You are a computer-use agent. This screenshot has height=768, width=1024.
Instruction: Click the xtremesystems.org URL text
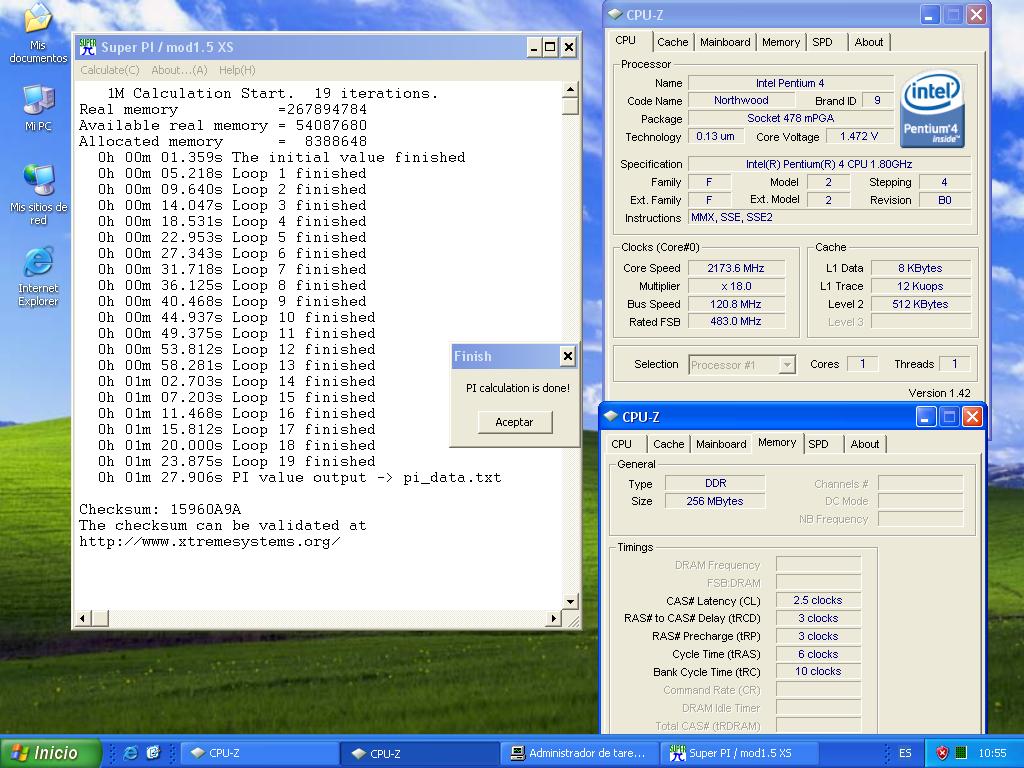point(210,541)
